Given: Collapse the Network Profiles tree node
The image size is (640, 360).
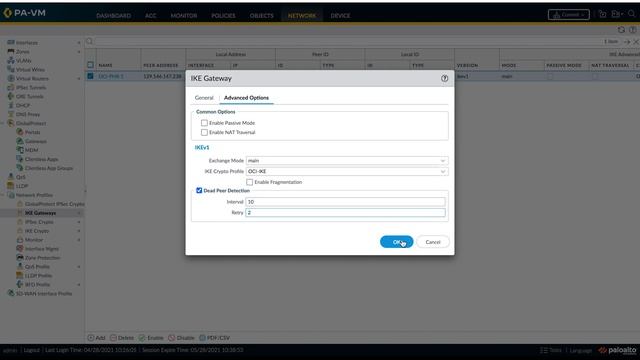Looking at the screenshot, I should [x=3, y=195].
